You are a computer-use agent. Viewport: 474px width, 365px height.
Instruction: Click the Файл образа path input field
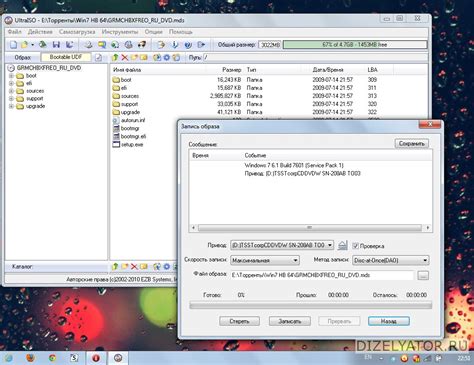pyautogui.click(x=322, y=275)
